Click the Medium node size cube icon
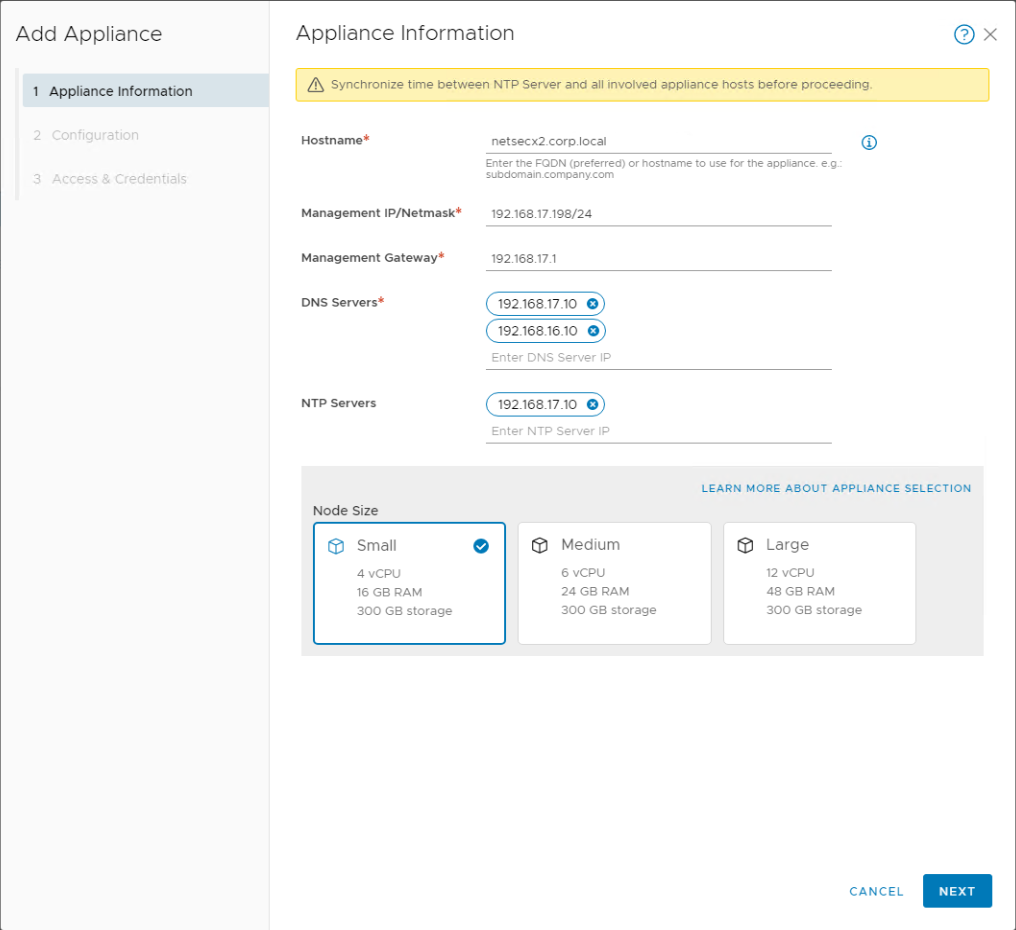 [540, 545]
